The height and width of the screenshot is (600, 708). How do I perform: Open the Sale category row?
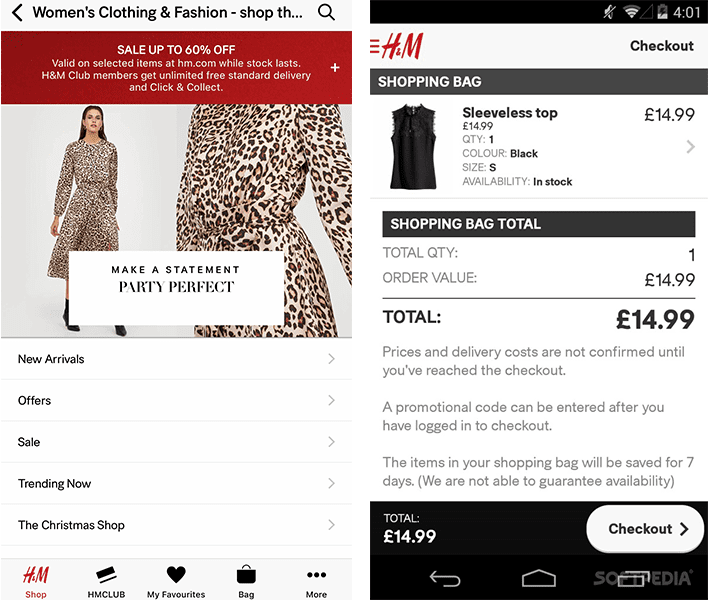click(x=177, y=442)
